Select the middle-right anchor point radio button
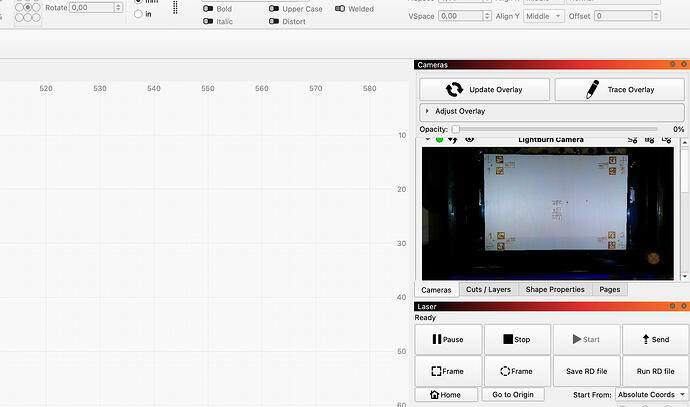 (x=36, y=7)
